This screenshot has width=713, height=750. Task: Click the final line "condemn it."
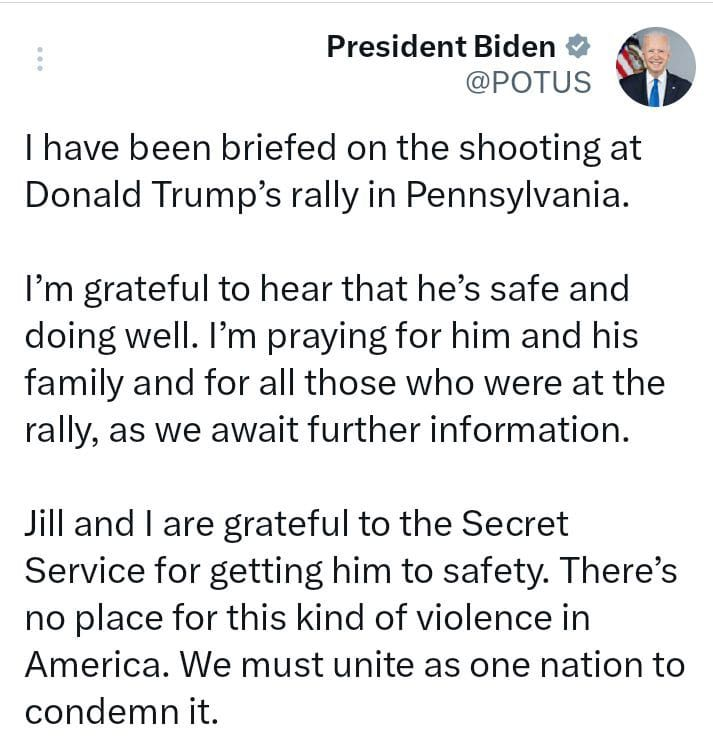(x=120, y=710)
